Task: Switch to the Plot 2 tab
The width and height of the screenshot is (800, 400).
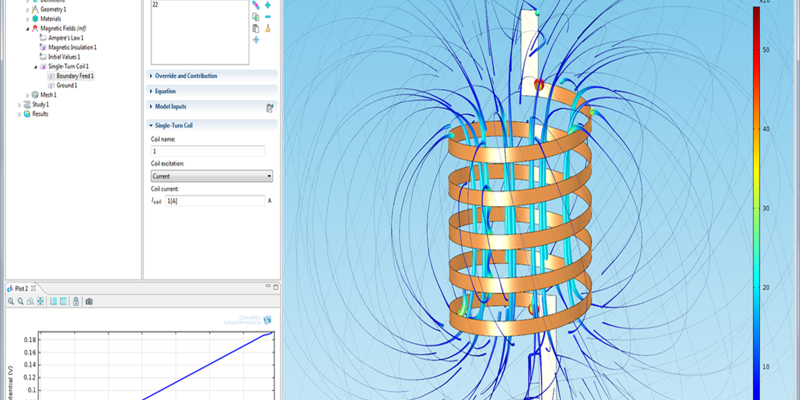Action: pyautogui.click(x=21, y=288)
